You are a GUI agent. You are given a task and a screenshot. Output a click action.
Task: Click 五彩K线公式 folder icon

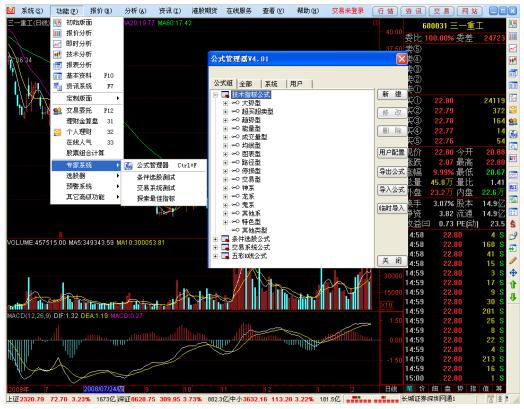pyautogui.click(x=225, y=256)
